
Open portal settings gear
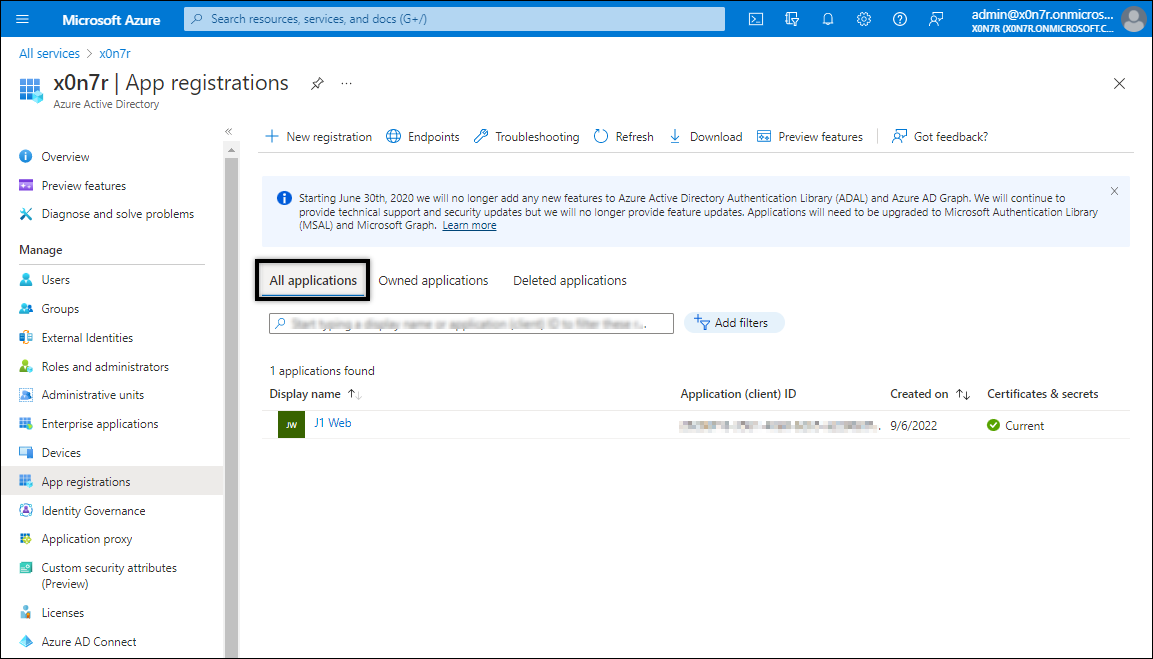864,19
